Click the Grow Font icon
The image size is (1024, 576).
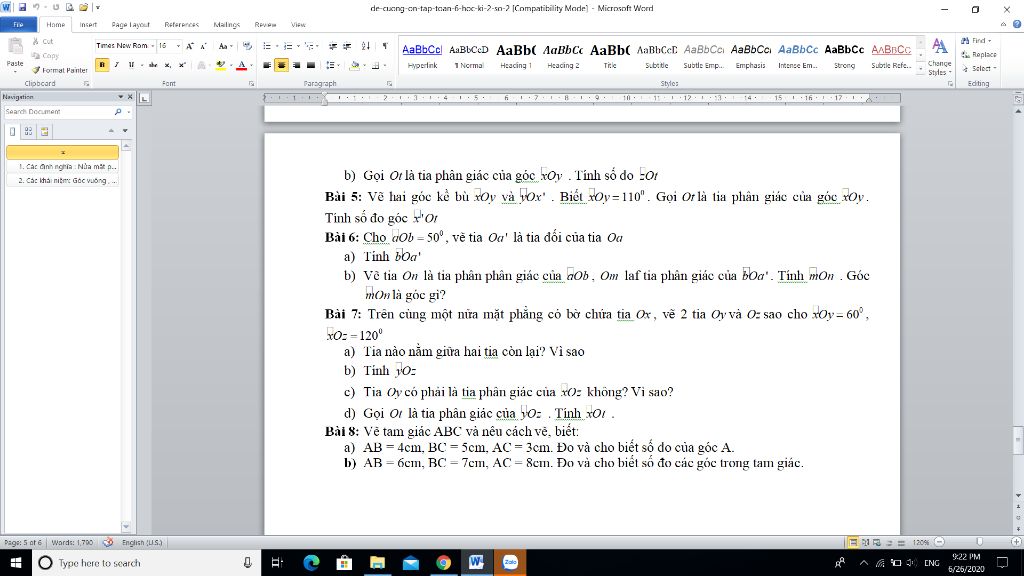tap(189, 46)
